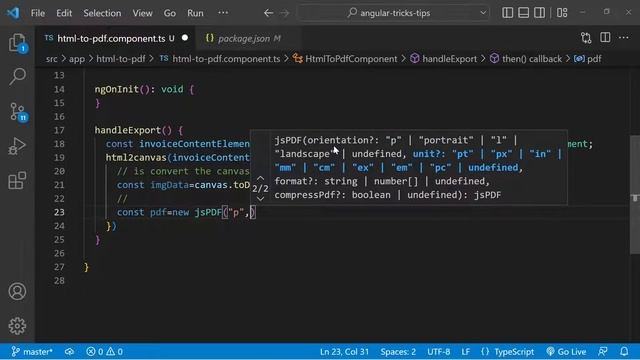
Task: Toggle the primary side bar layout icon
Action: (x=507, y=13)
